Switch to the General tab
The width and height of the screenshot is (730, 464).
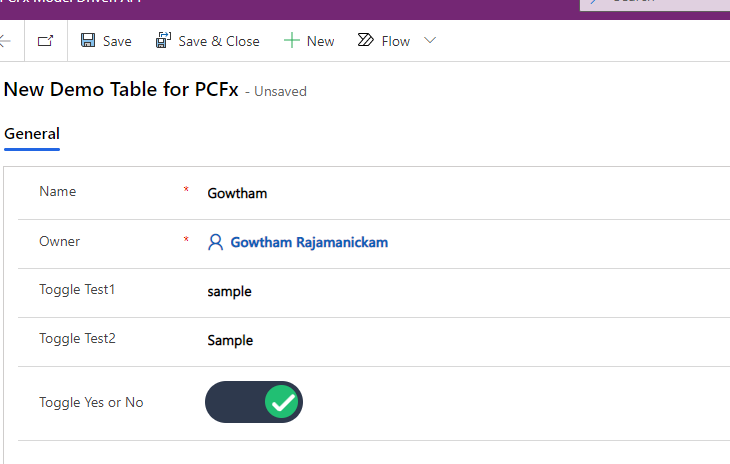(x=32, y=134)
